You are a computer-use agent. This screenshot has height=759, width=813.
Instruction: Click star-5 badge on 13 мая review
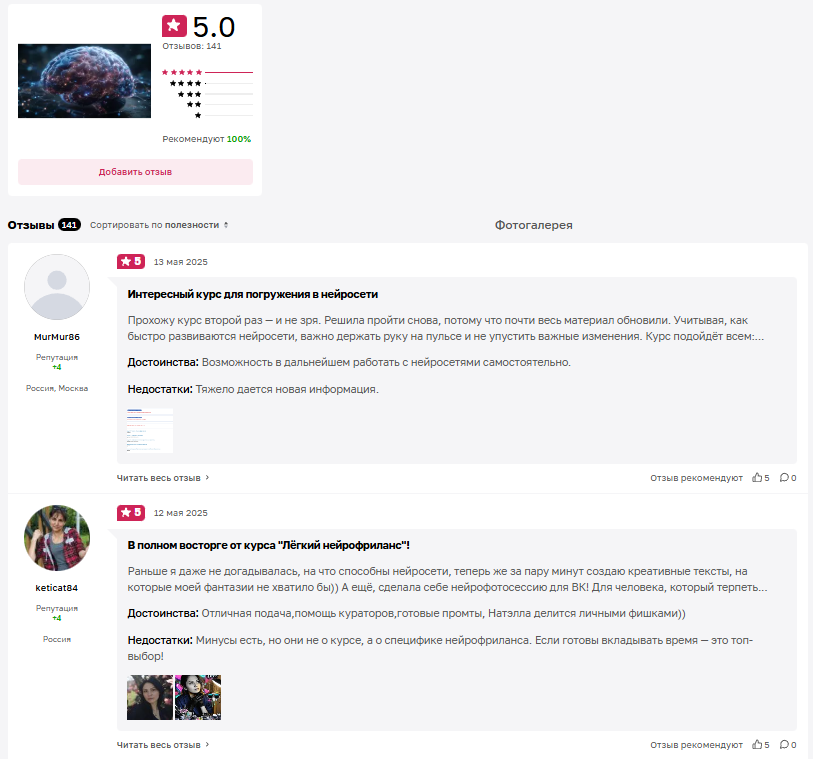click(131, 261)
